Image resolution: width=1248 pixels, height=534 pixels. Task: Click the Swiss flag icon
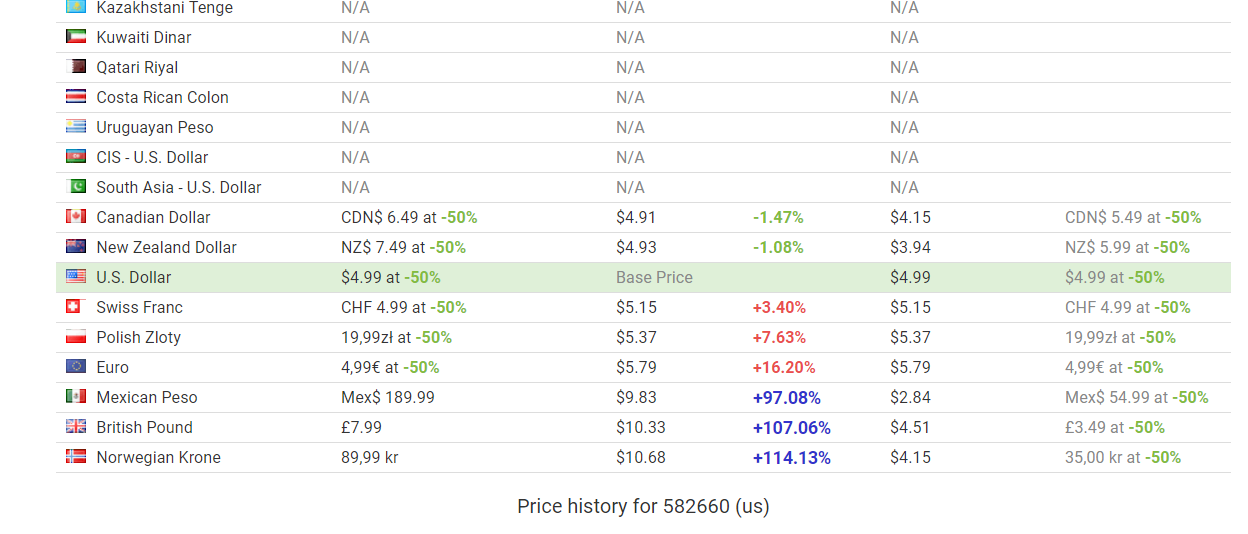coord(76,307)
